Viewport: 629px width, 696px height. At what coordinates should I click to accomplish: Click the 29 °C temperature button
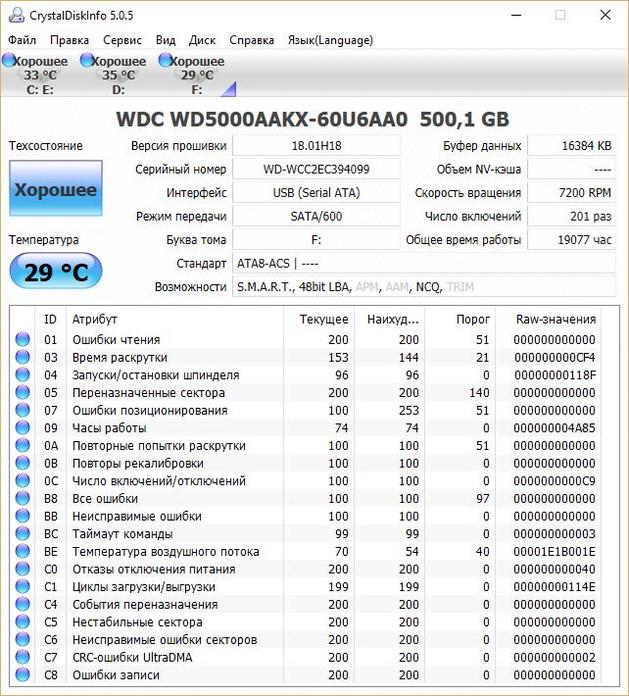tap(56, 271)
